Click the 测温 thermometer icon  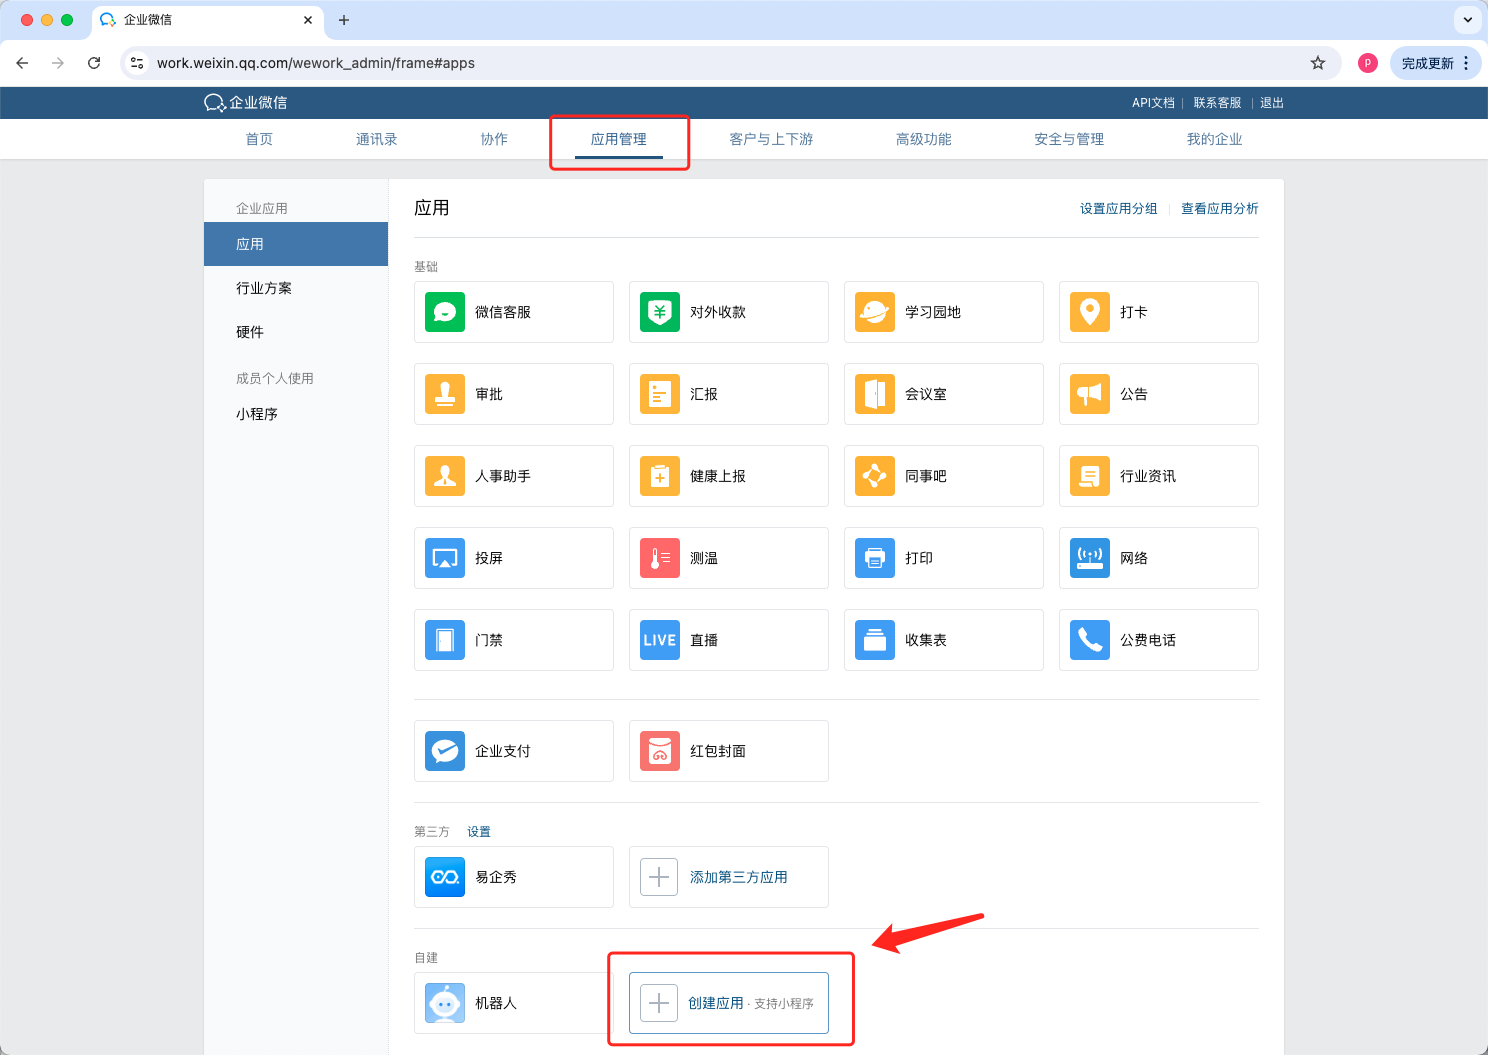(x=660, y=558)
